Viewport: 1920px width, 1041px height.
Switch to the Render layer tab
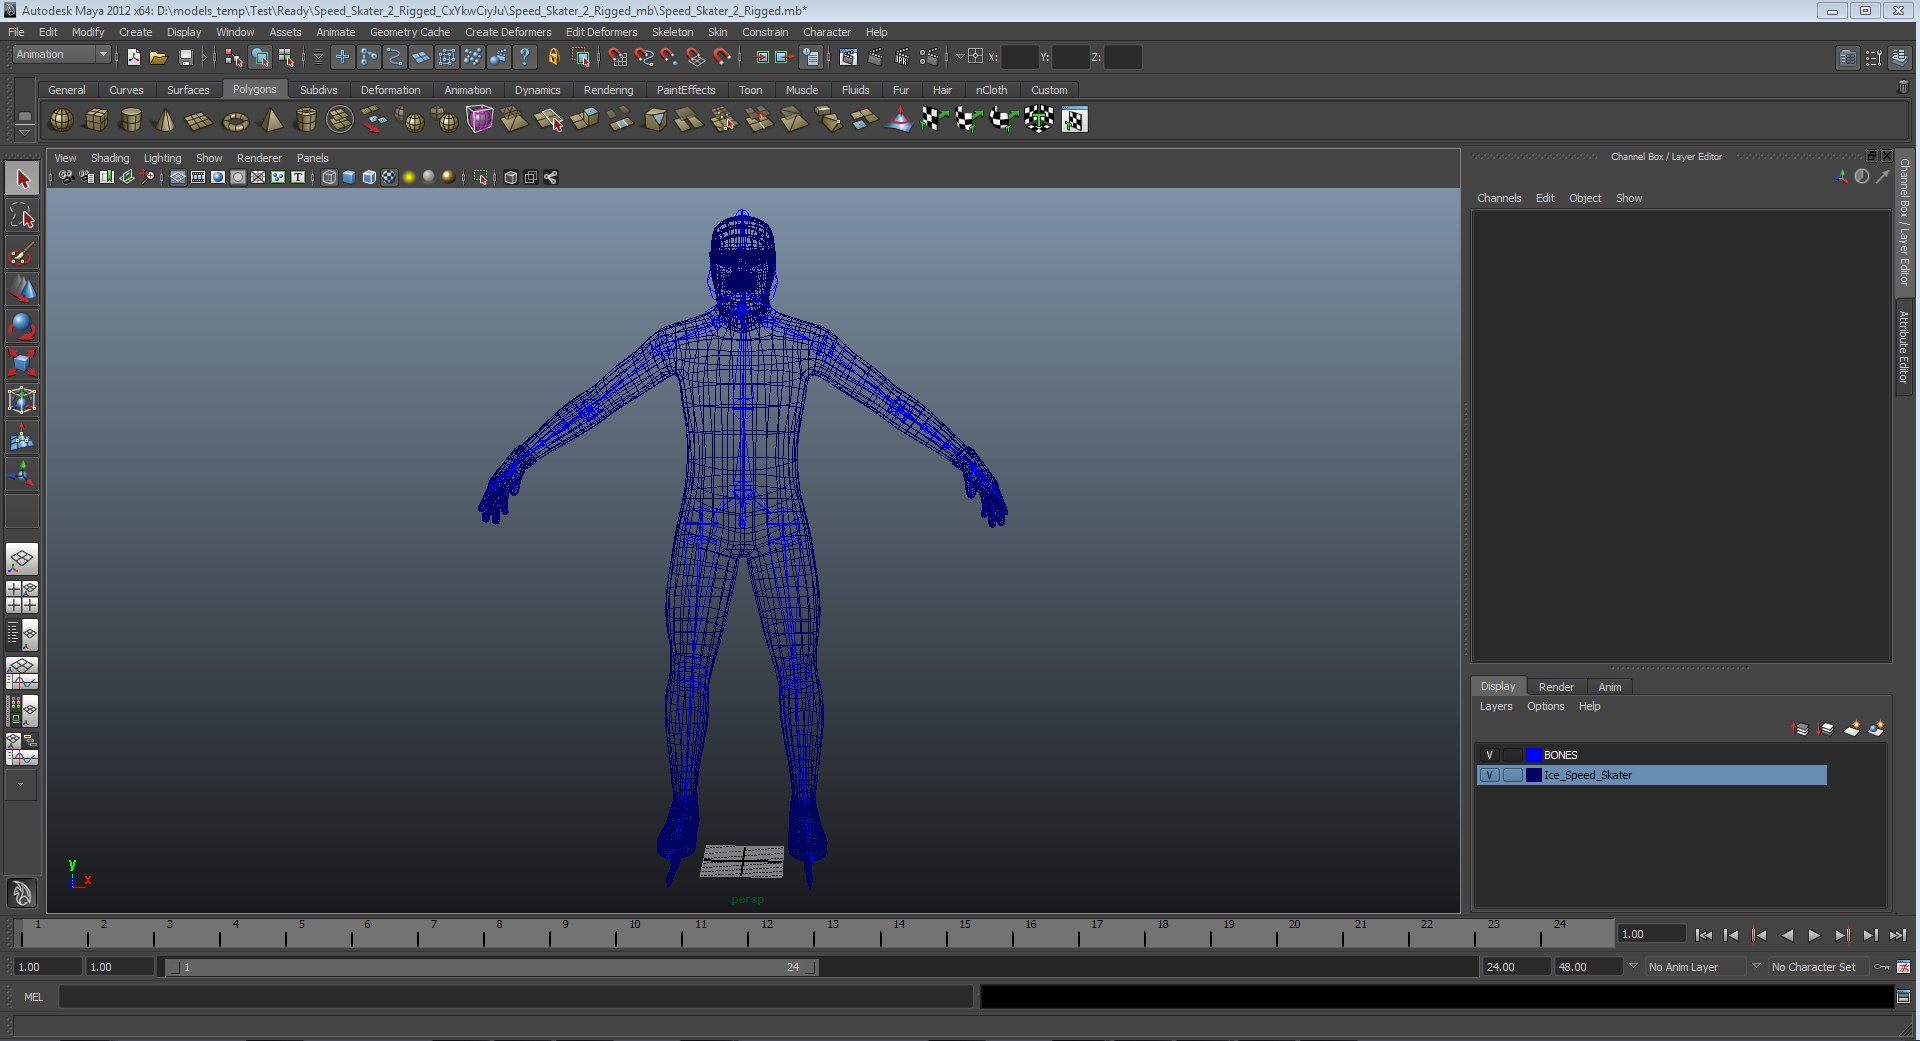(x=1556, y=687)
